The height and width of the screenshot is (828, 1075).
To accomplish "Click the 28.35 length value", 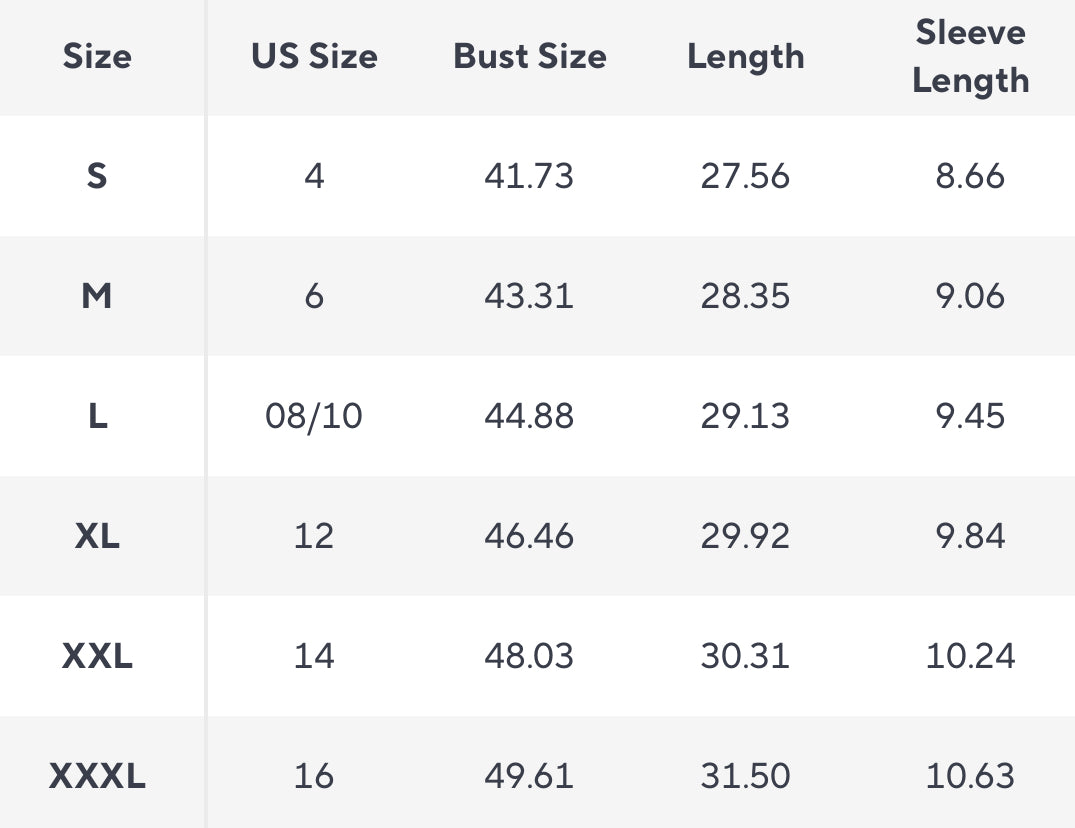I will point(745,297).
